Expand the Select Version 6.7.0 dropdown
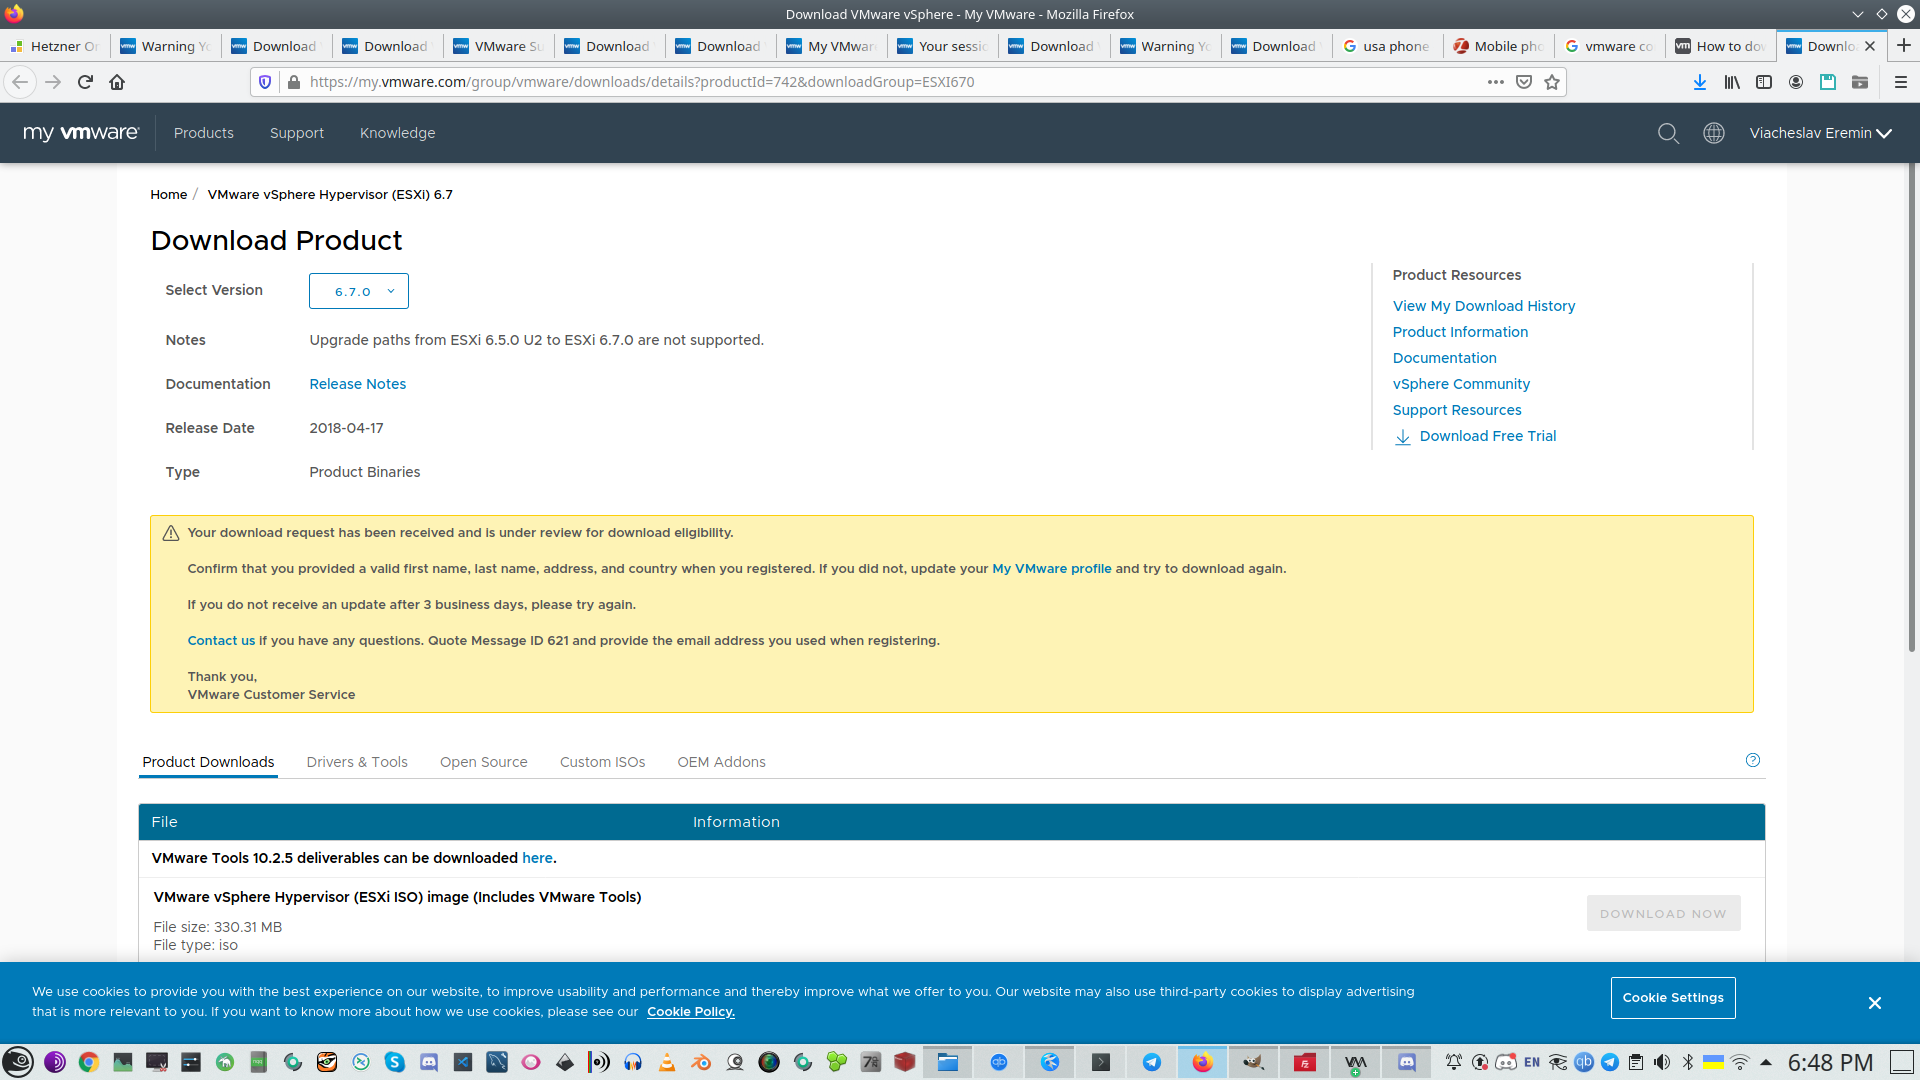 [359, 291]
